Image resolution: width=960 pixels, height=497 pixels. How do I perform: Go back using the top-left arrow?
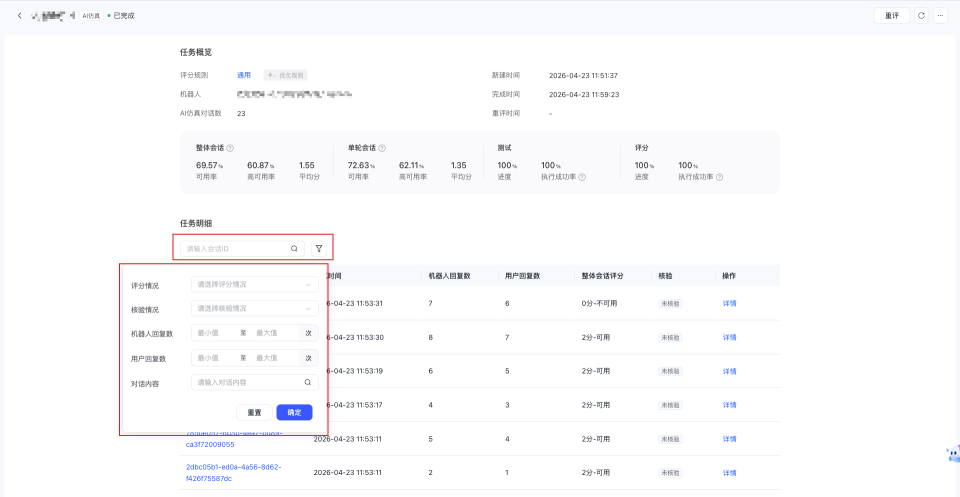[19, 16]
